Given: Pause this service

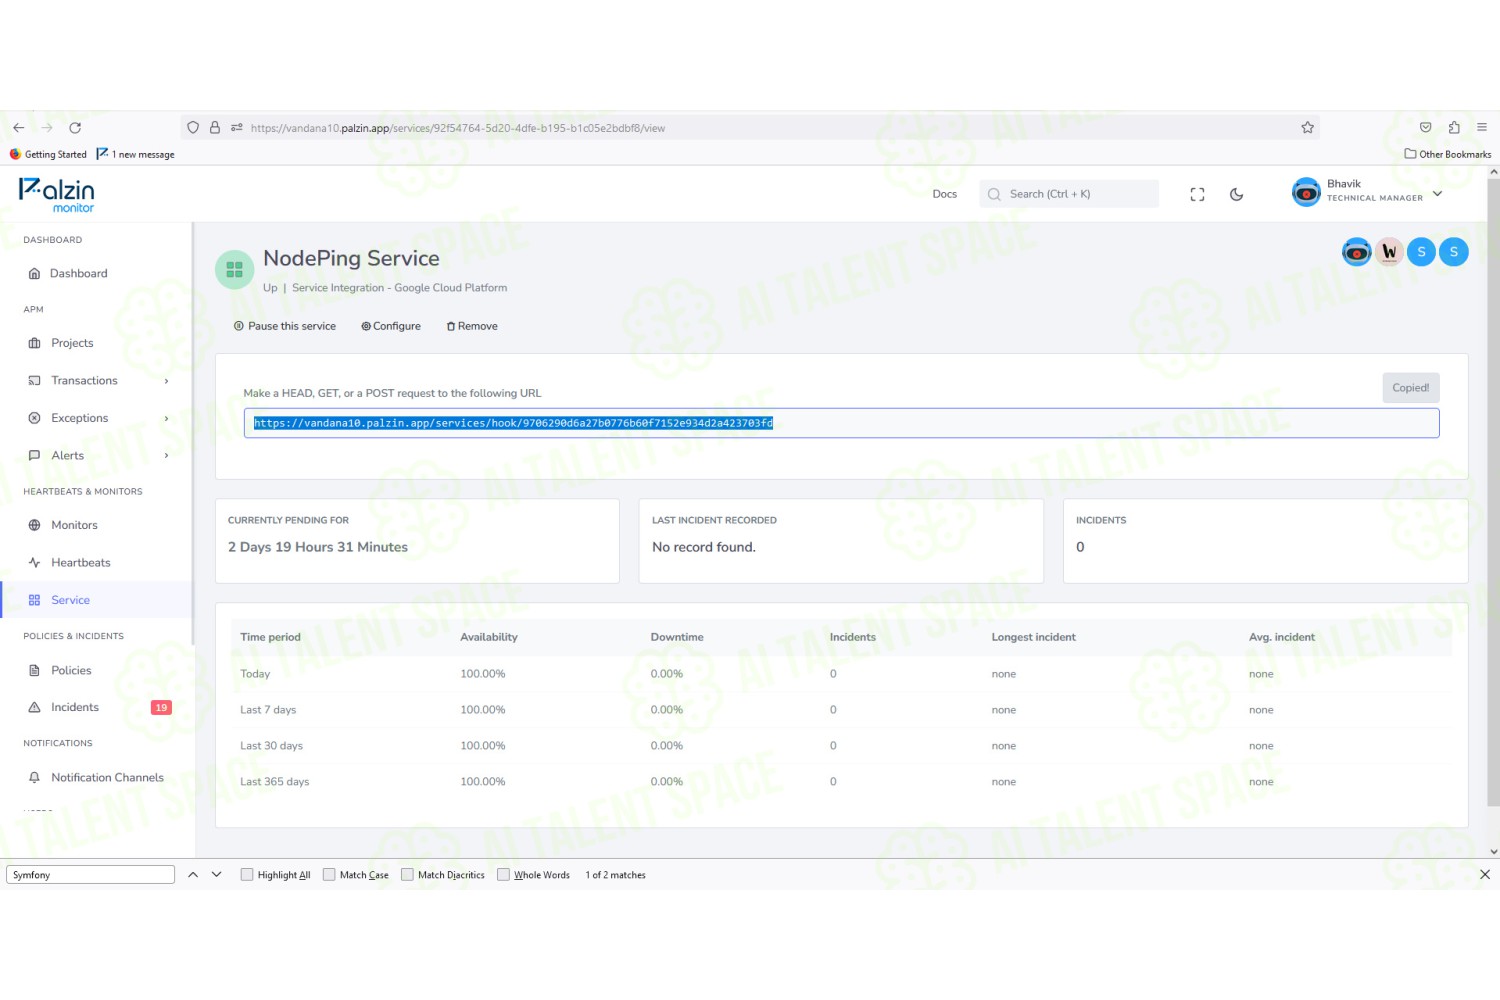Looking at the screenshot, I should tap(285, 326).
